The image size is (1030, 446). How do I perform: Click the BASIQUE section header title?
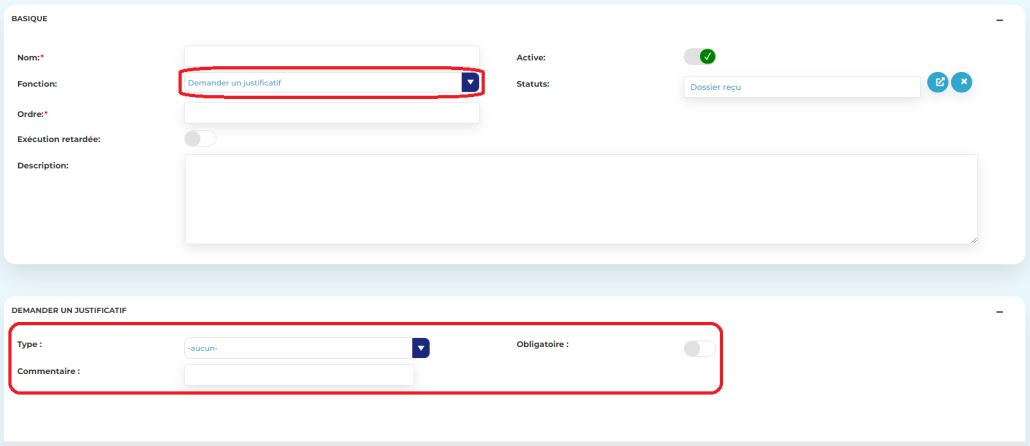tap(29, 19)
